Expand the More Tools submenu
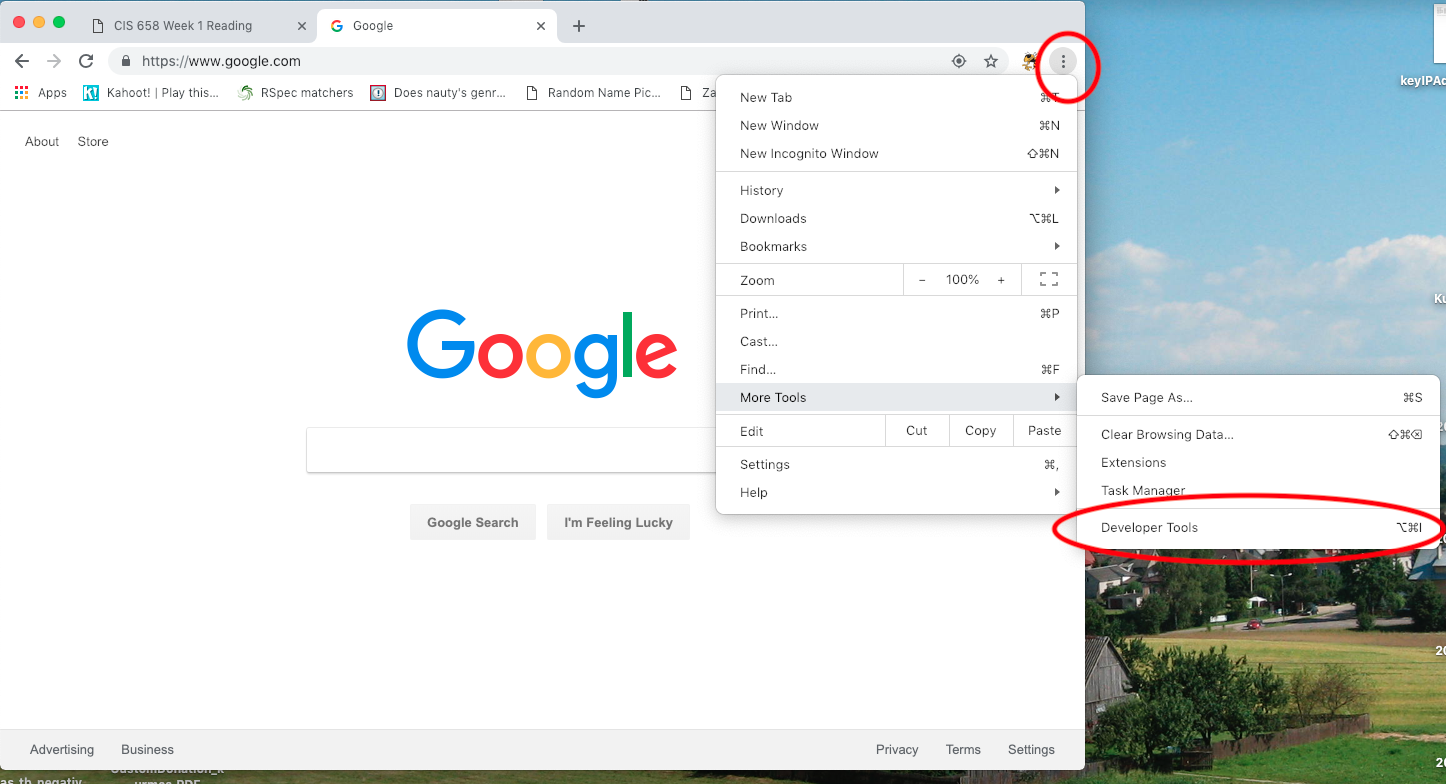 897,397
